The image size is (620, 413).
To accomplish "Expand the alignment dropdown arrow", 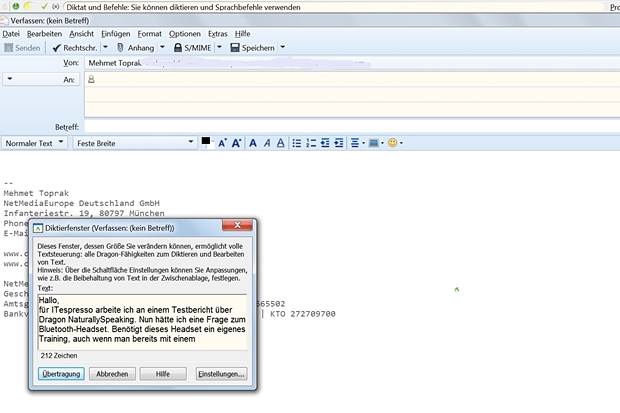I will click(363, 143).
